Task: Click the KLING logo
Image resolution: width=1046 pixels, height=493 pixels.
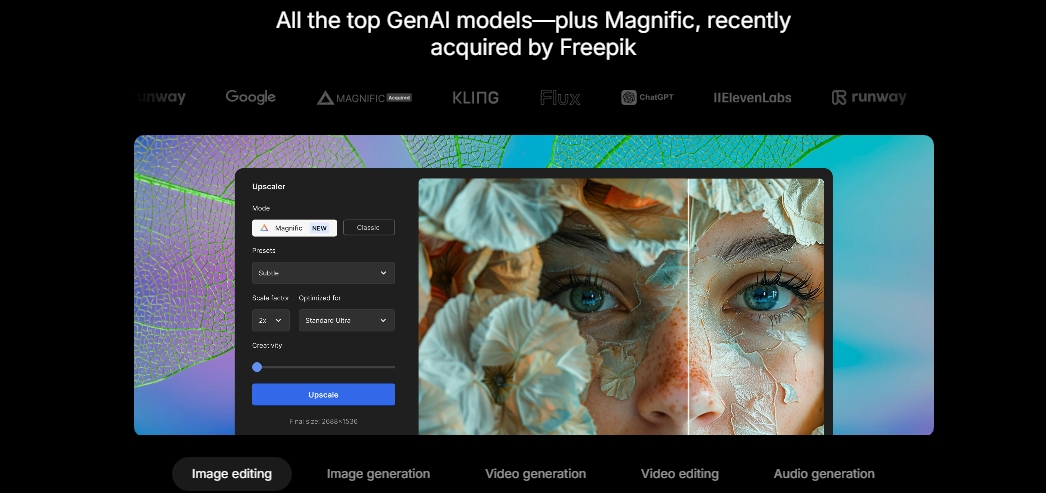Action: (x=476, y=98)
